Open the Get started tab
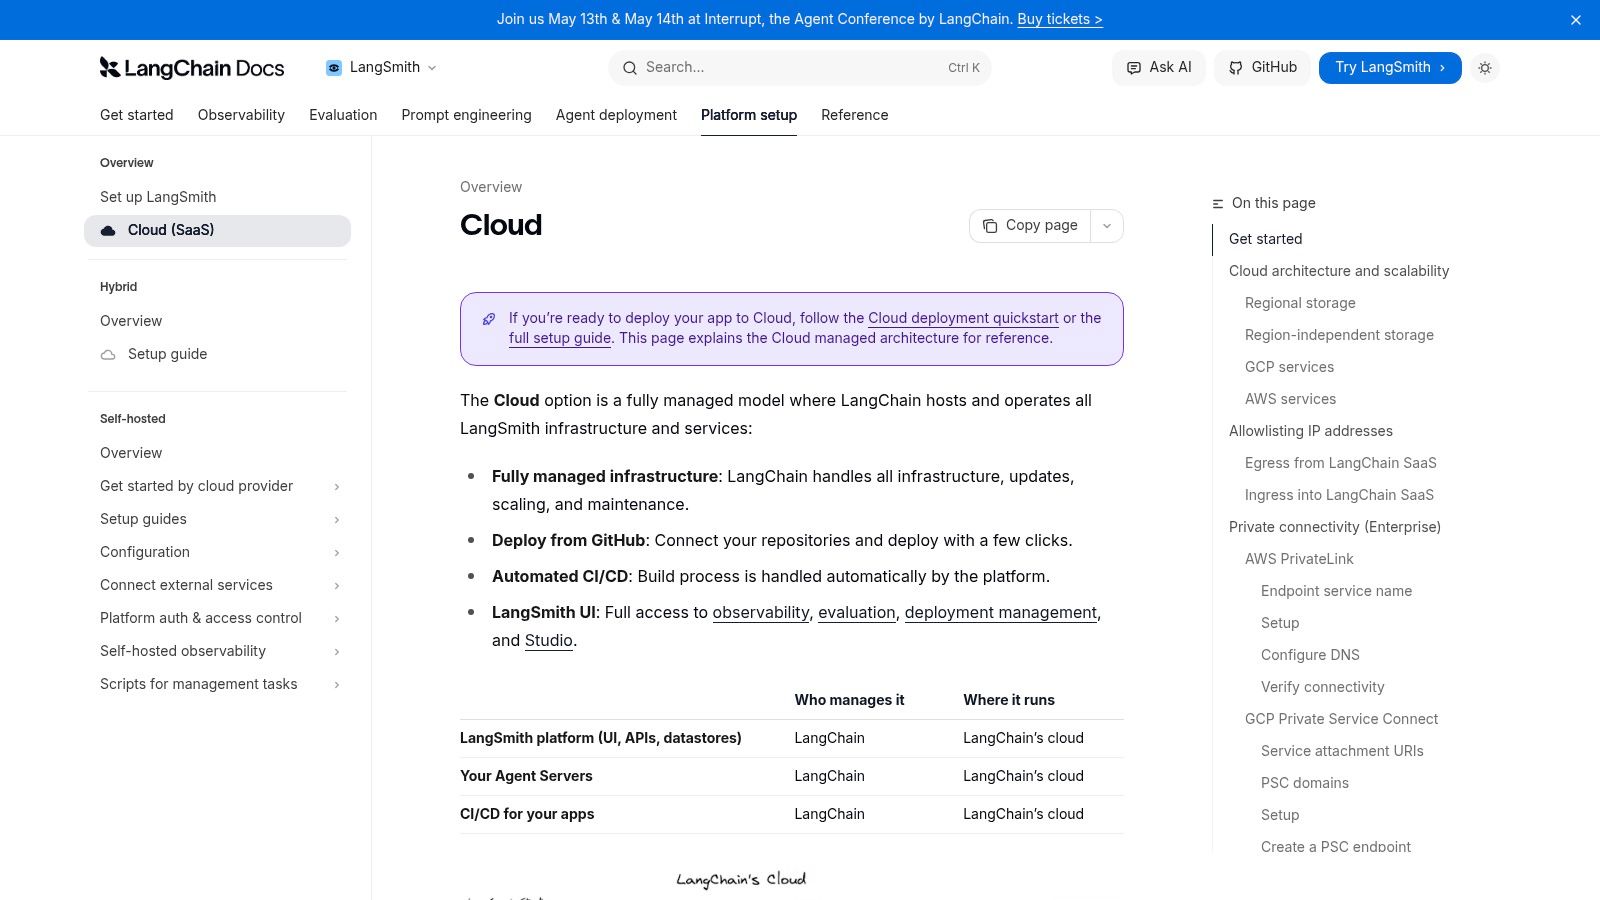 coord(137,115)
